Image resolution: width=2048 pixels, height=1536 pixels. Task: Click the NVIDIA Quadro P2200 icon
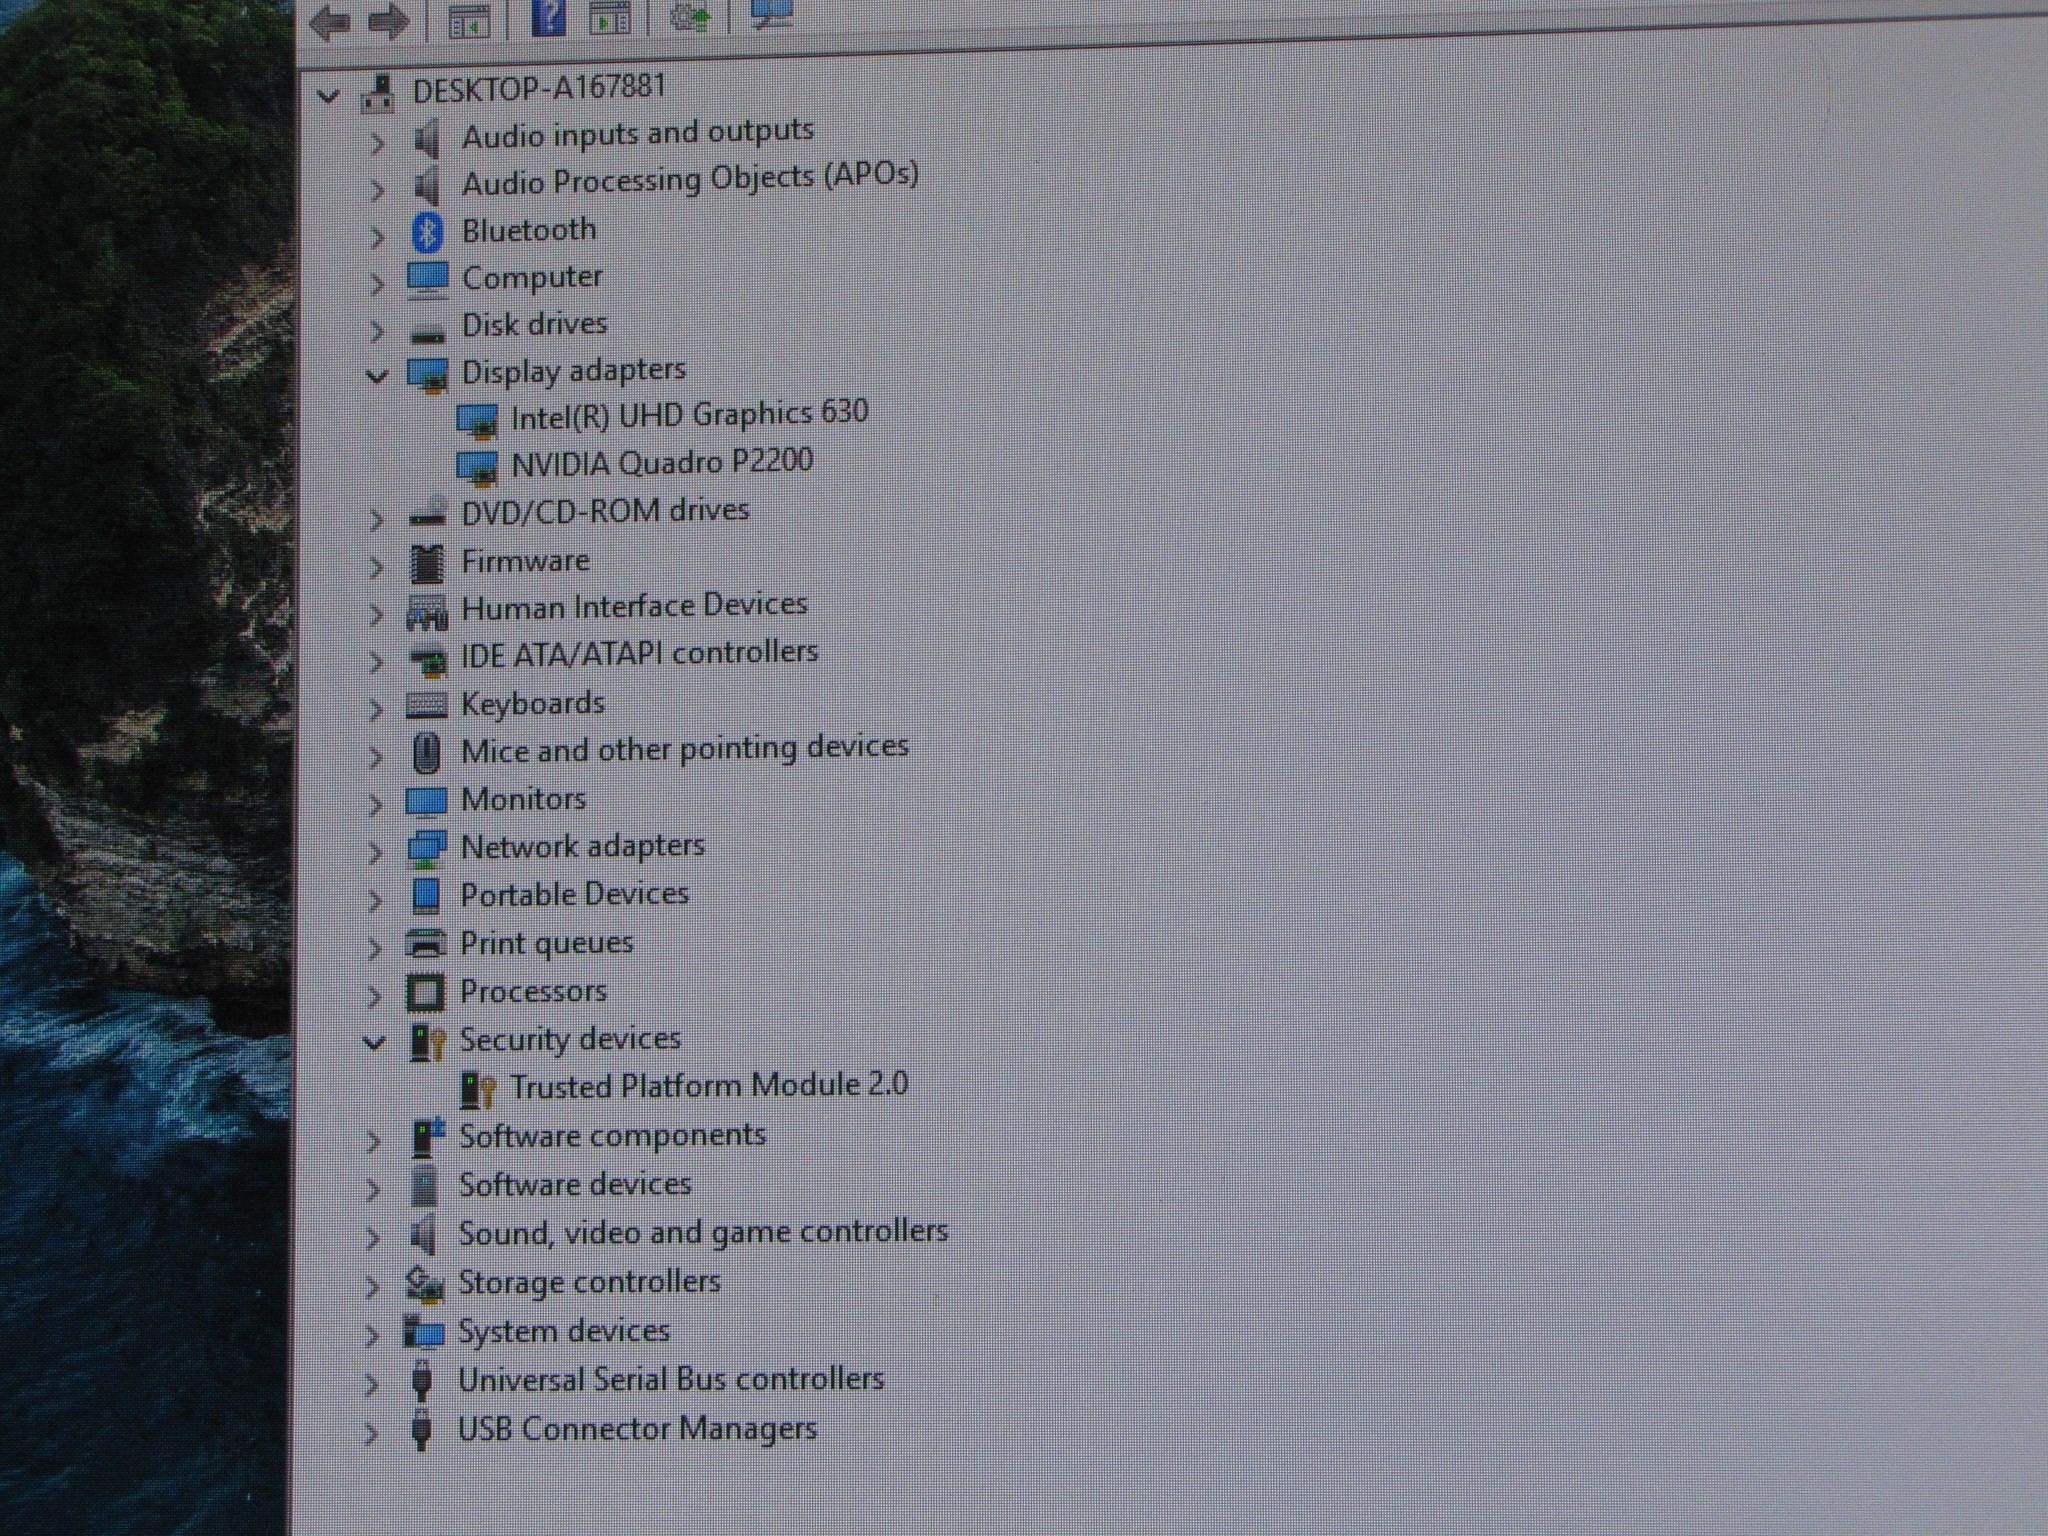click(477, 467)
